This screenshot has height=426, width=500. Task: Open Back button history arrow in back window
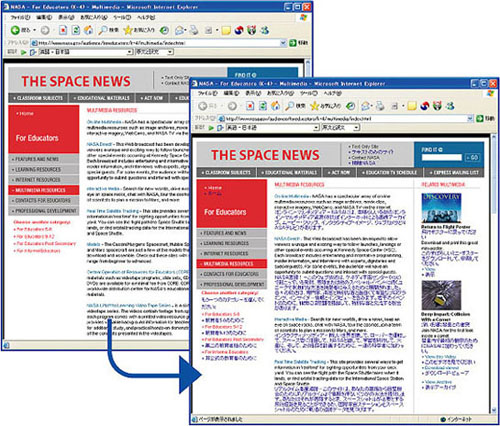(x=34, y=30)
